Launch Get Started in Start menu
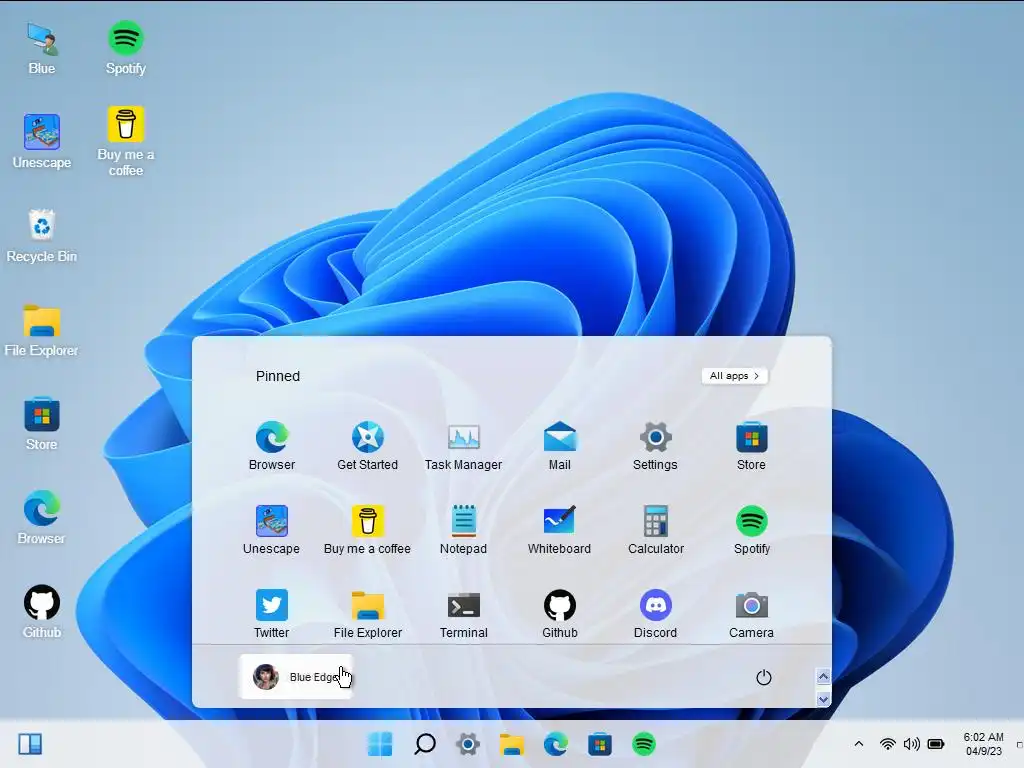This screenshot has height=768, width=1024. [x=368, y=446]
